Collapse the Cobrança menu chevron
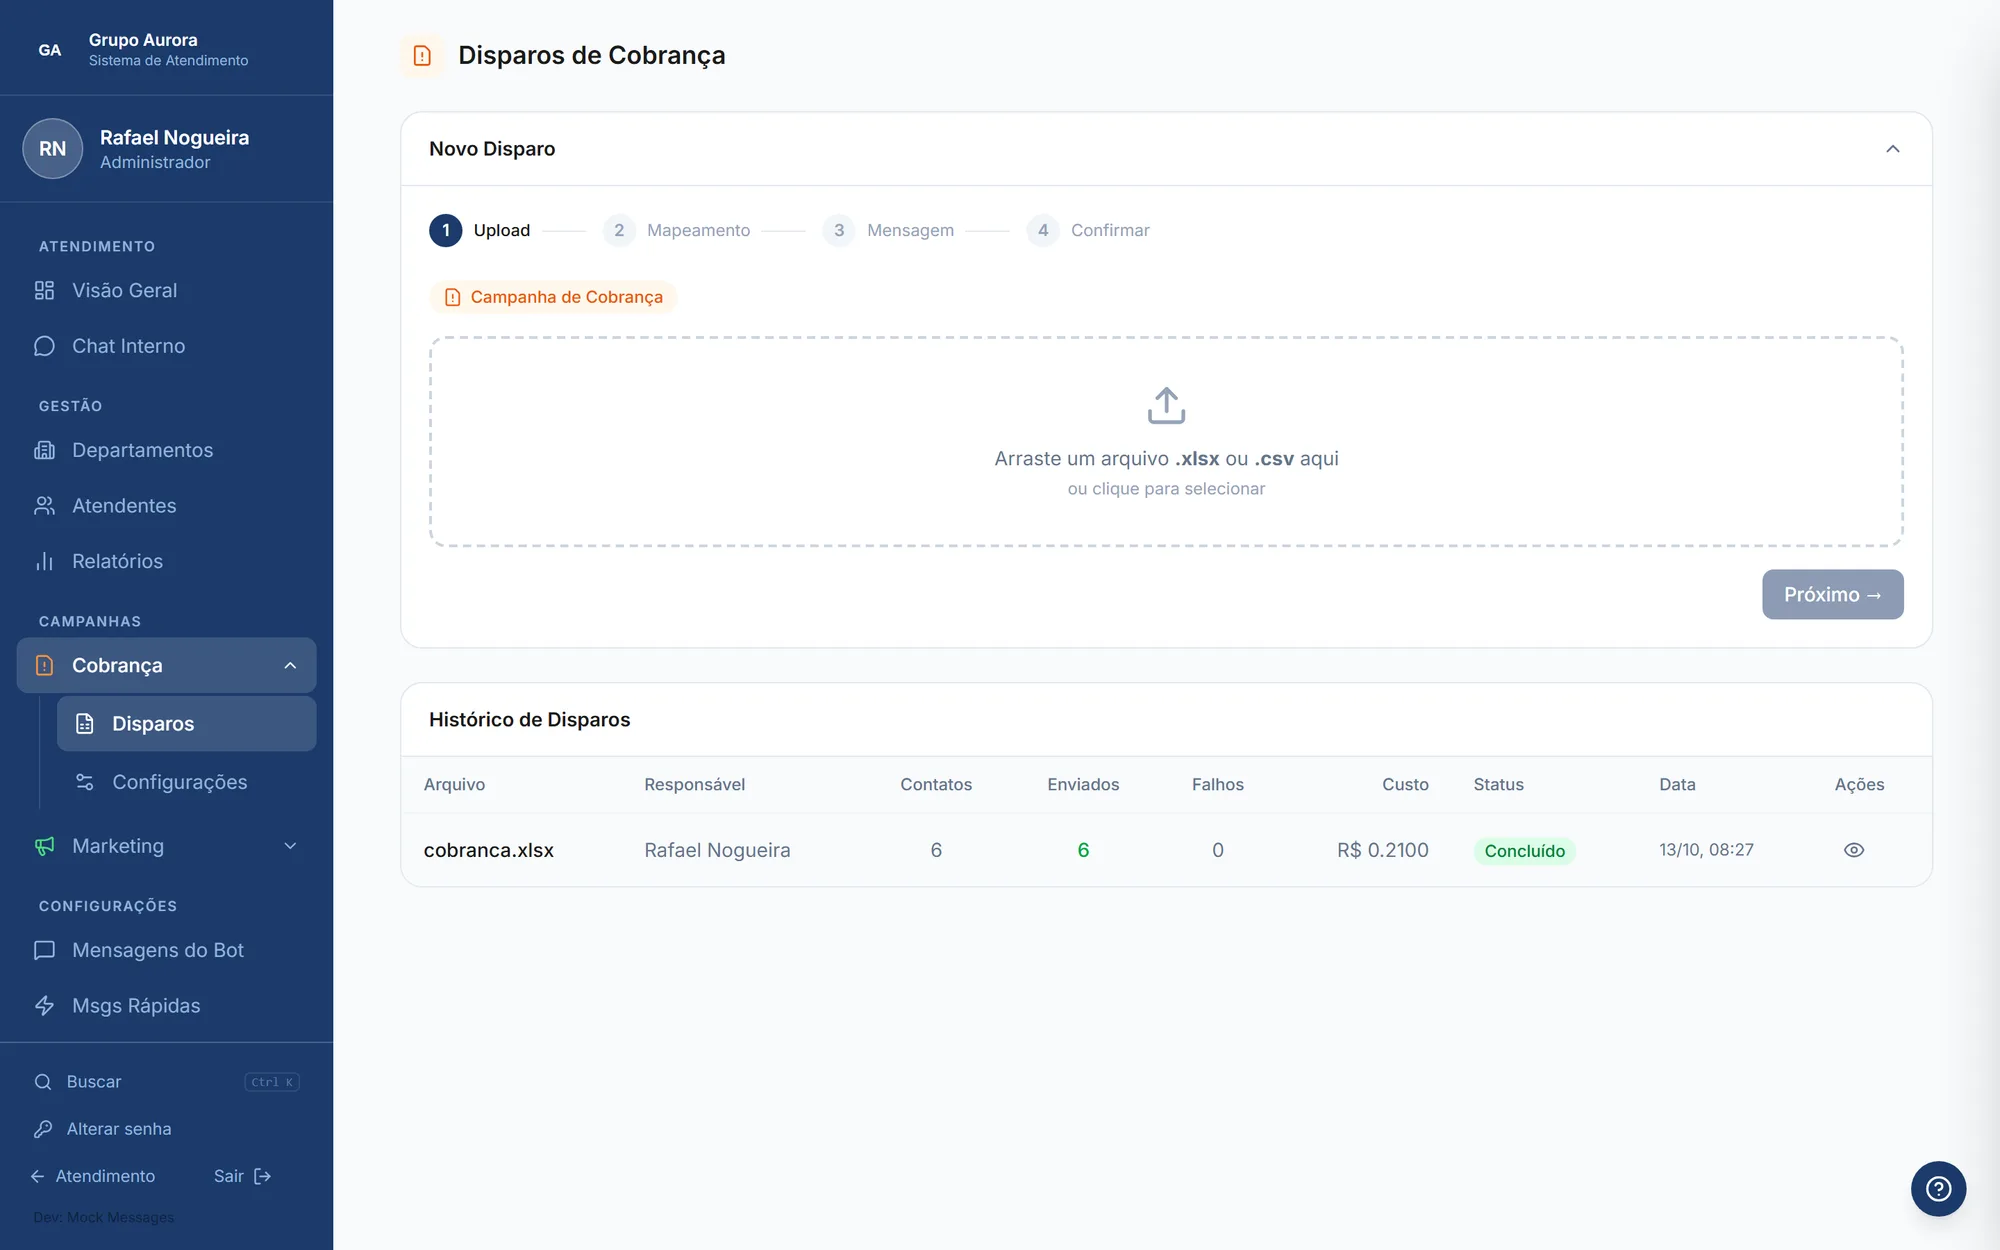The image size is (2000, 1250). click(x=290, y=666)
